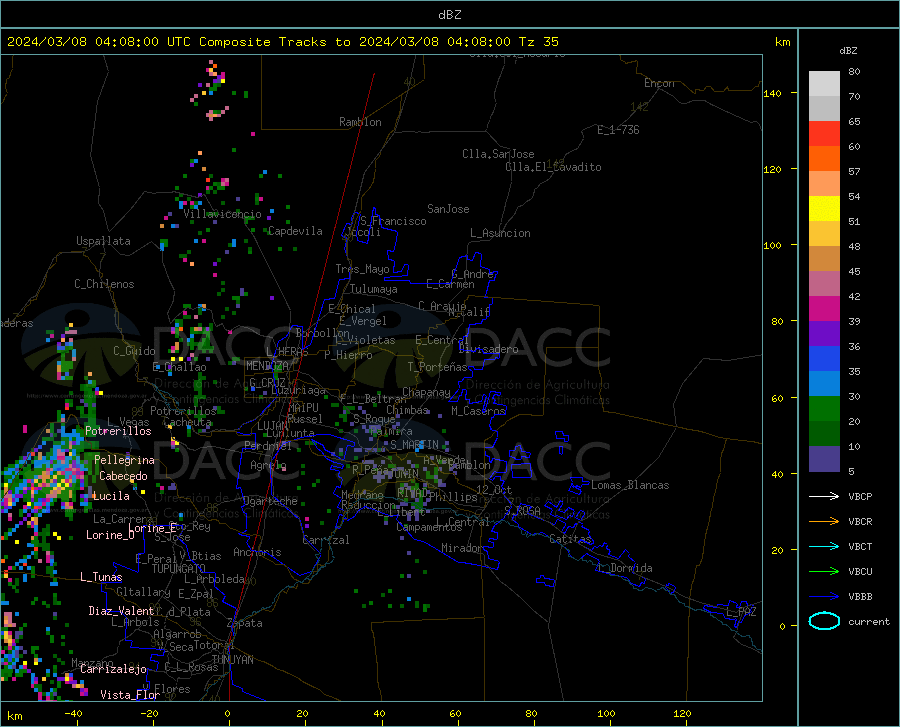Click the E_1-736 map label
Viewport: 900px width, 727px height.
[618, 130]
